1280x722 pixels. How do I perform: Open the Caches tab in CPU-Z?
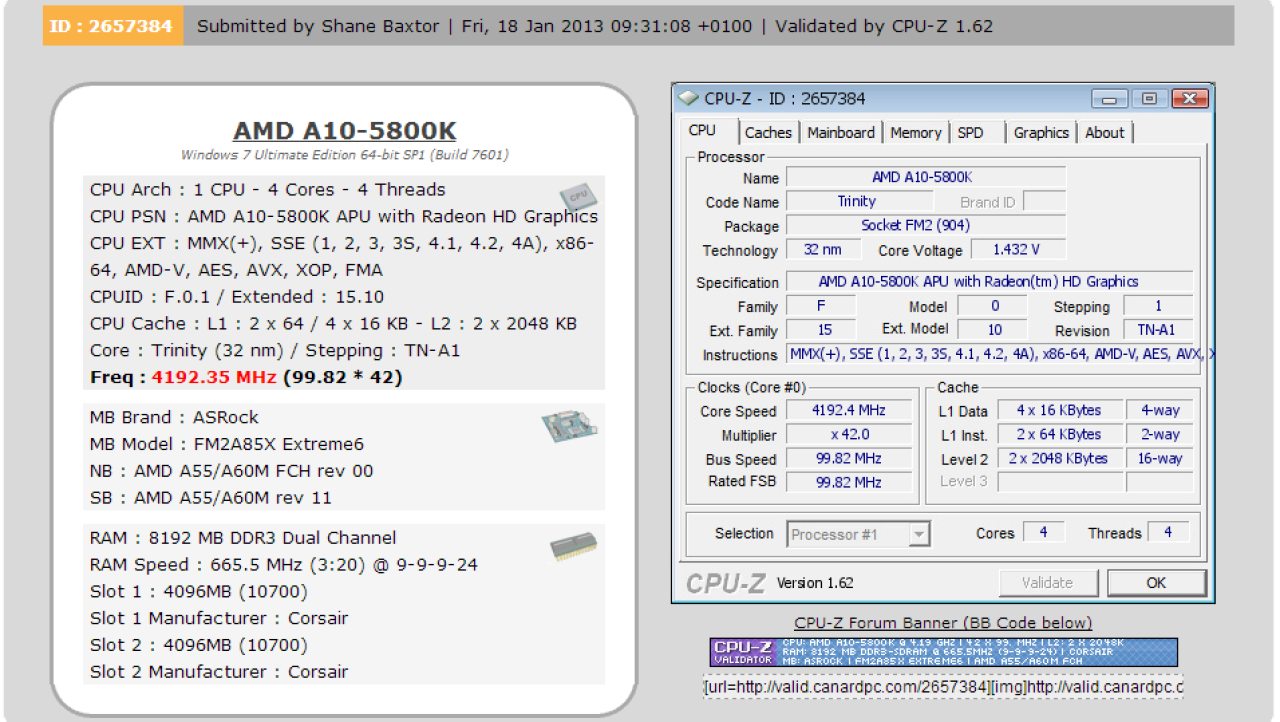pyautogui.click(x=768, y=132)
